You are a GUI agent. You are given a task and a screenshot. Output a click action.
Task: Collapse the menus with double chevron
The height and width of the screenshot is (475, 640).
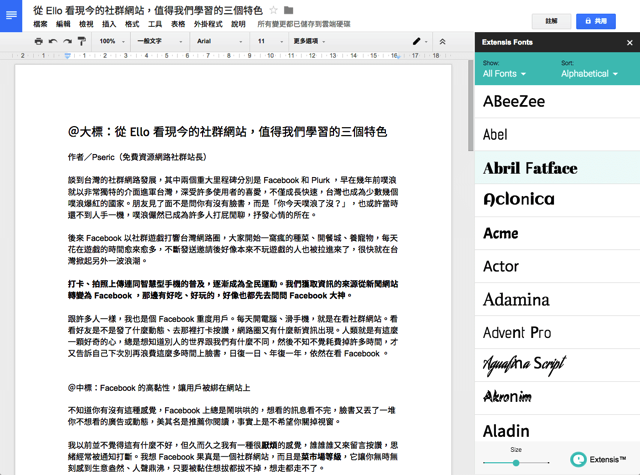442,41
